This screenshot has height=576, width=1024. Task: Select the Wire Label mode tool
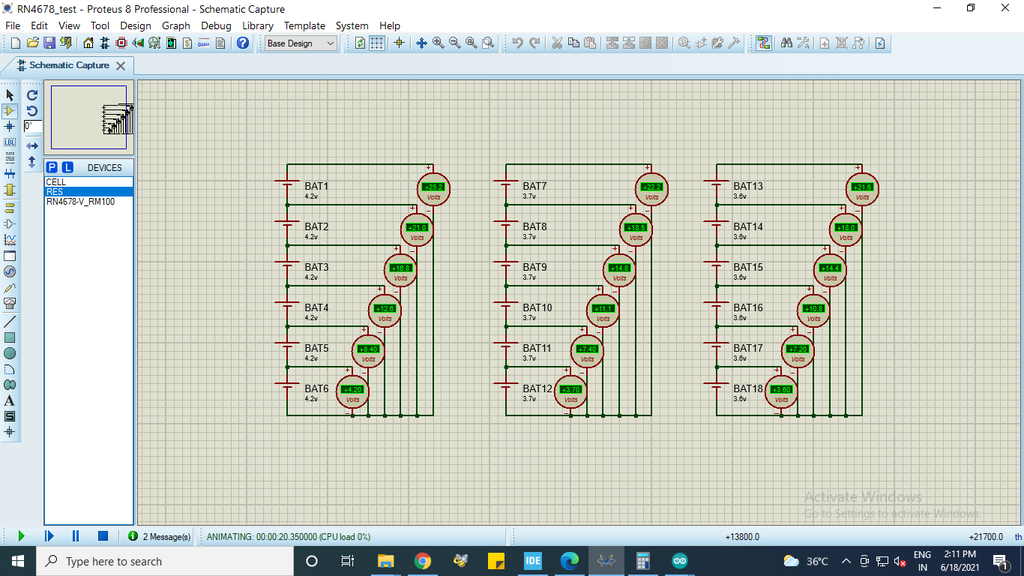[9, 142]
